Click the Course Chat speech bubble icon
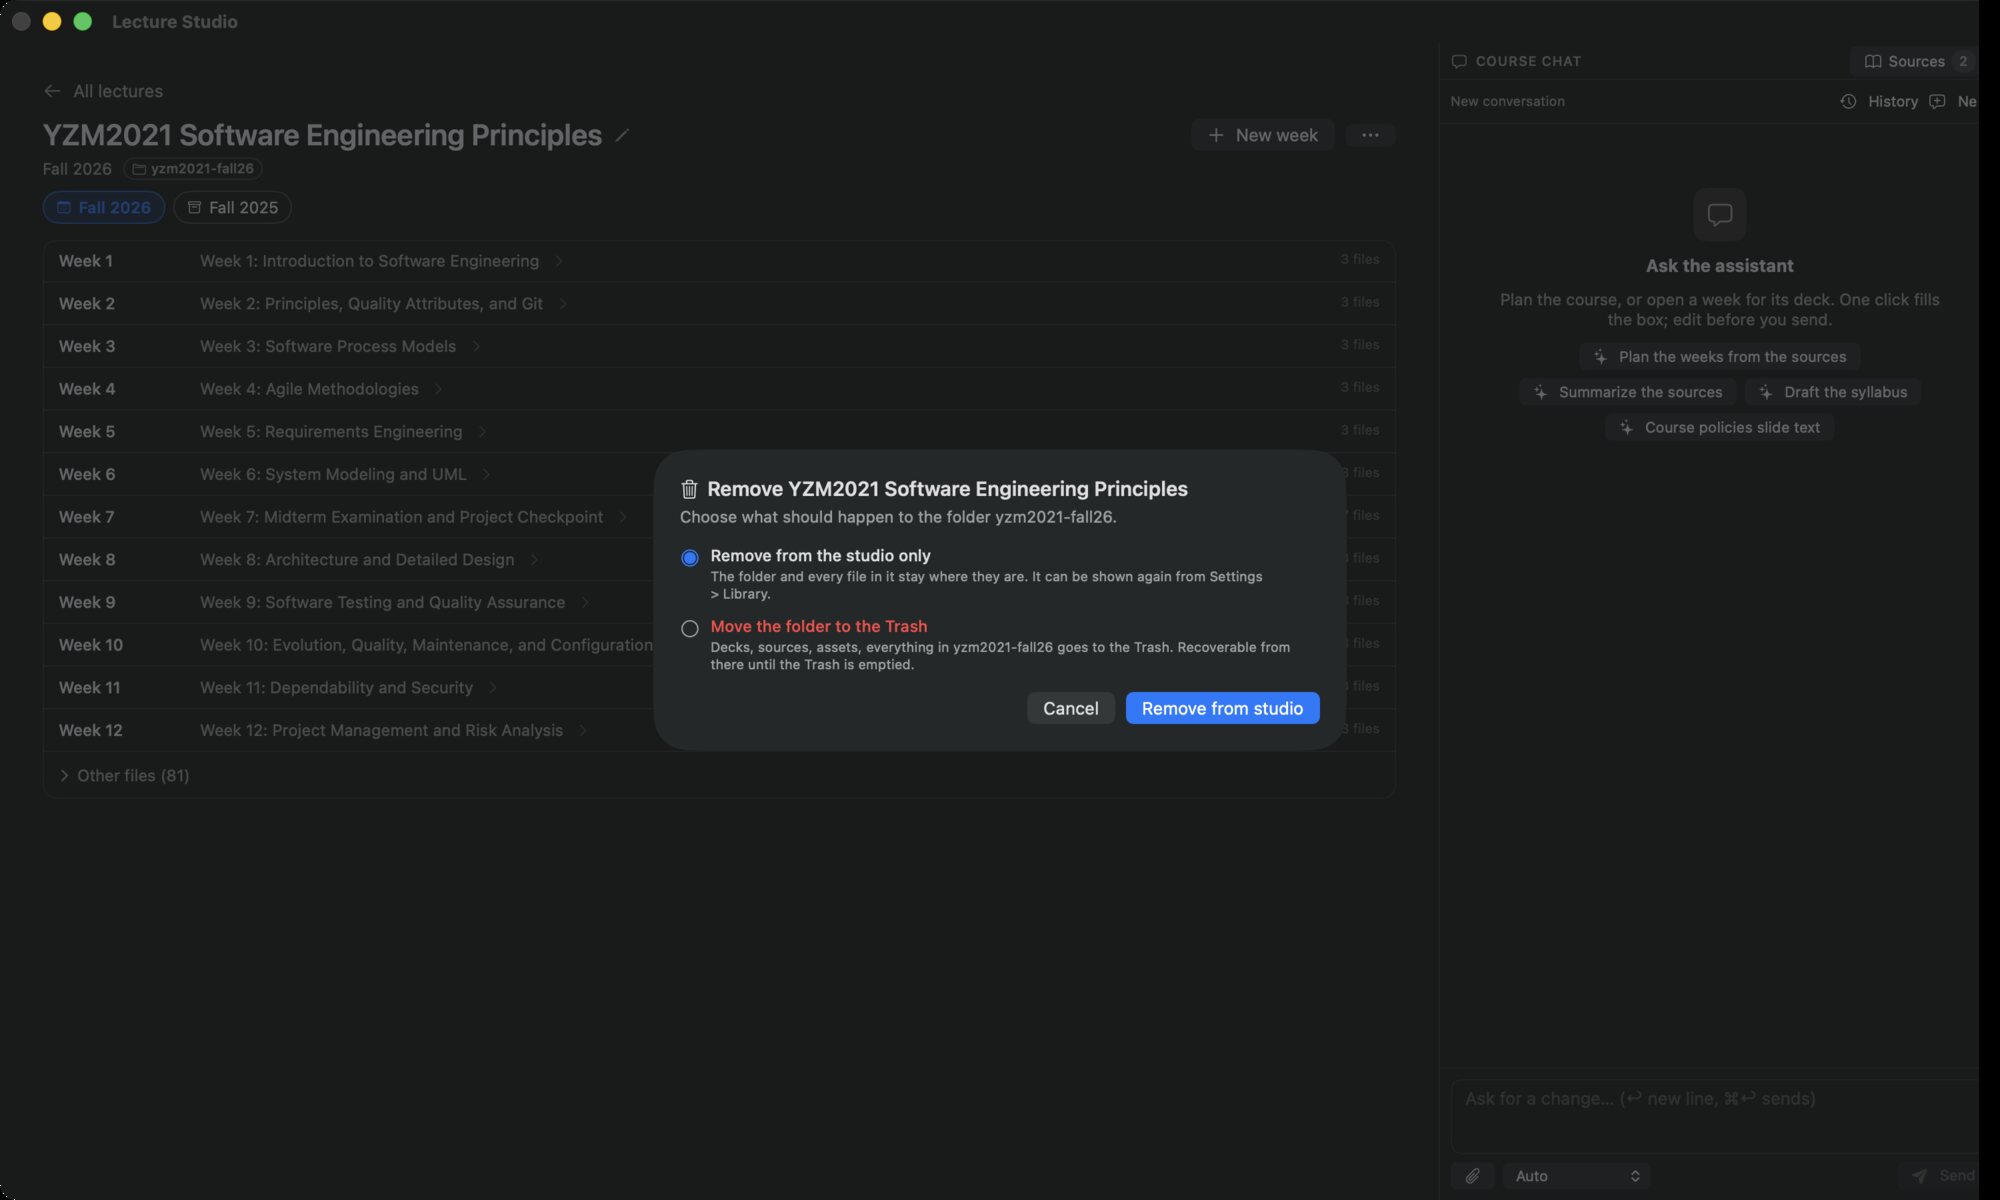The height and width of the screenshot is (1200, 2000). point(1459,61)
